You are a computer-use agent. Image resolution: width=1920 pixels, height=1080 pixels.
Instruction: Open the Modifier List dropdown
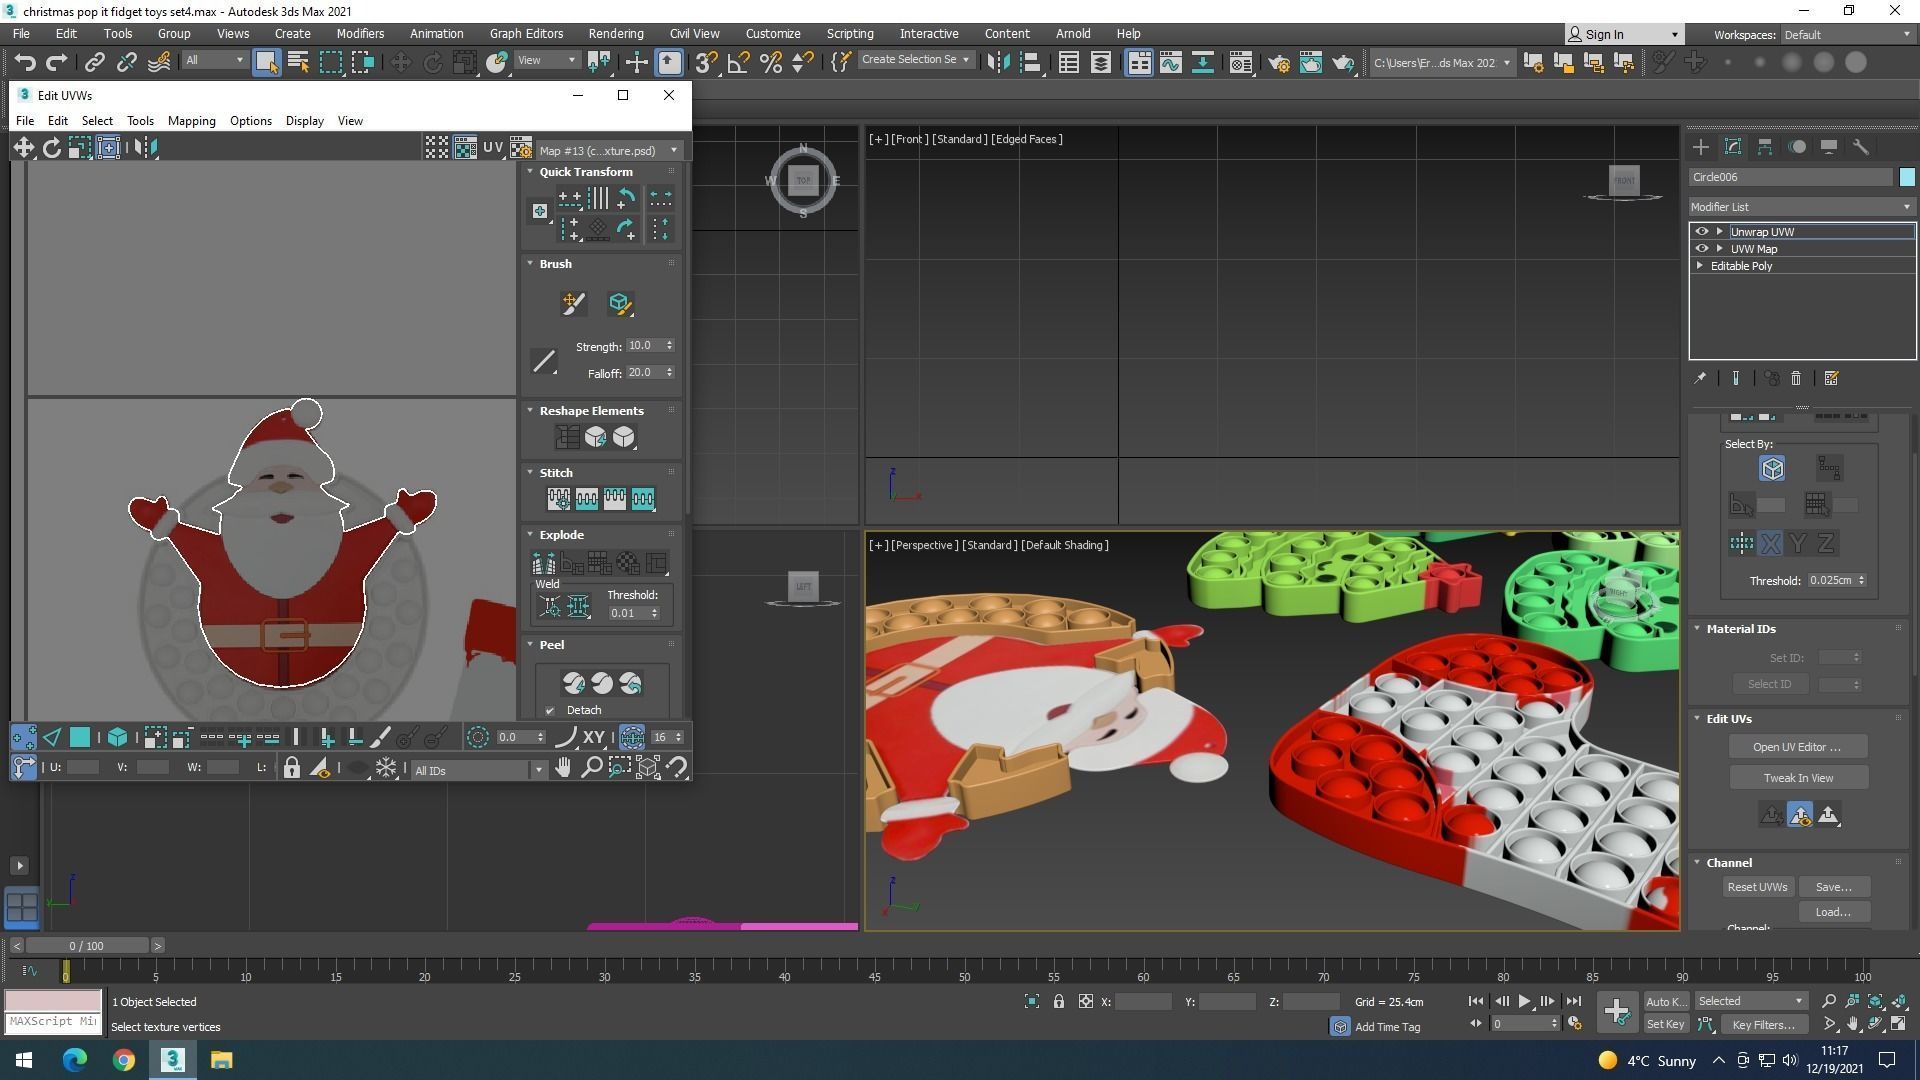click(1800, 207)
